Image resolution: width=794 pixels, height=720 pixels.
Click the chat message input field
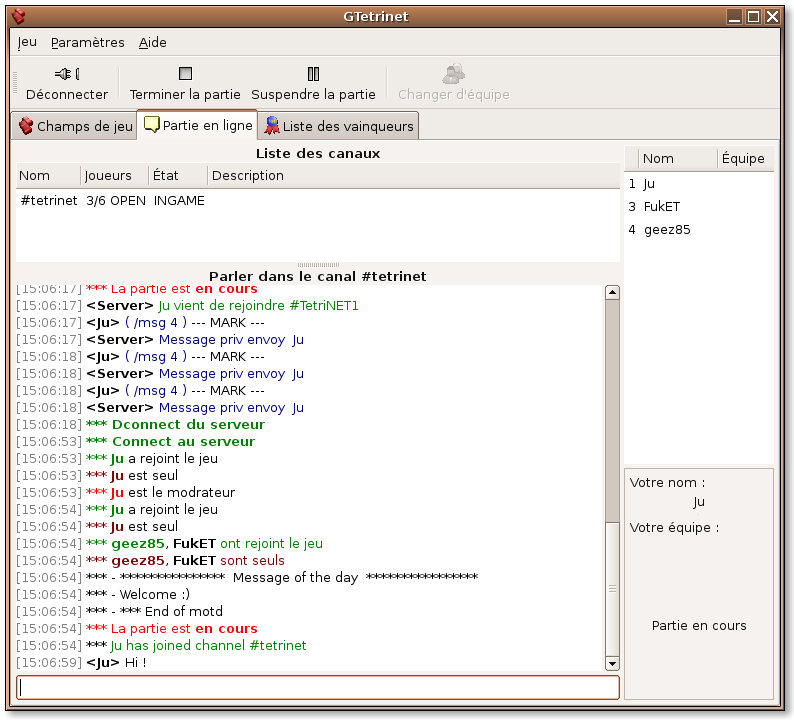click(x=317, y=688)
